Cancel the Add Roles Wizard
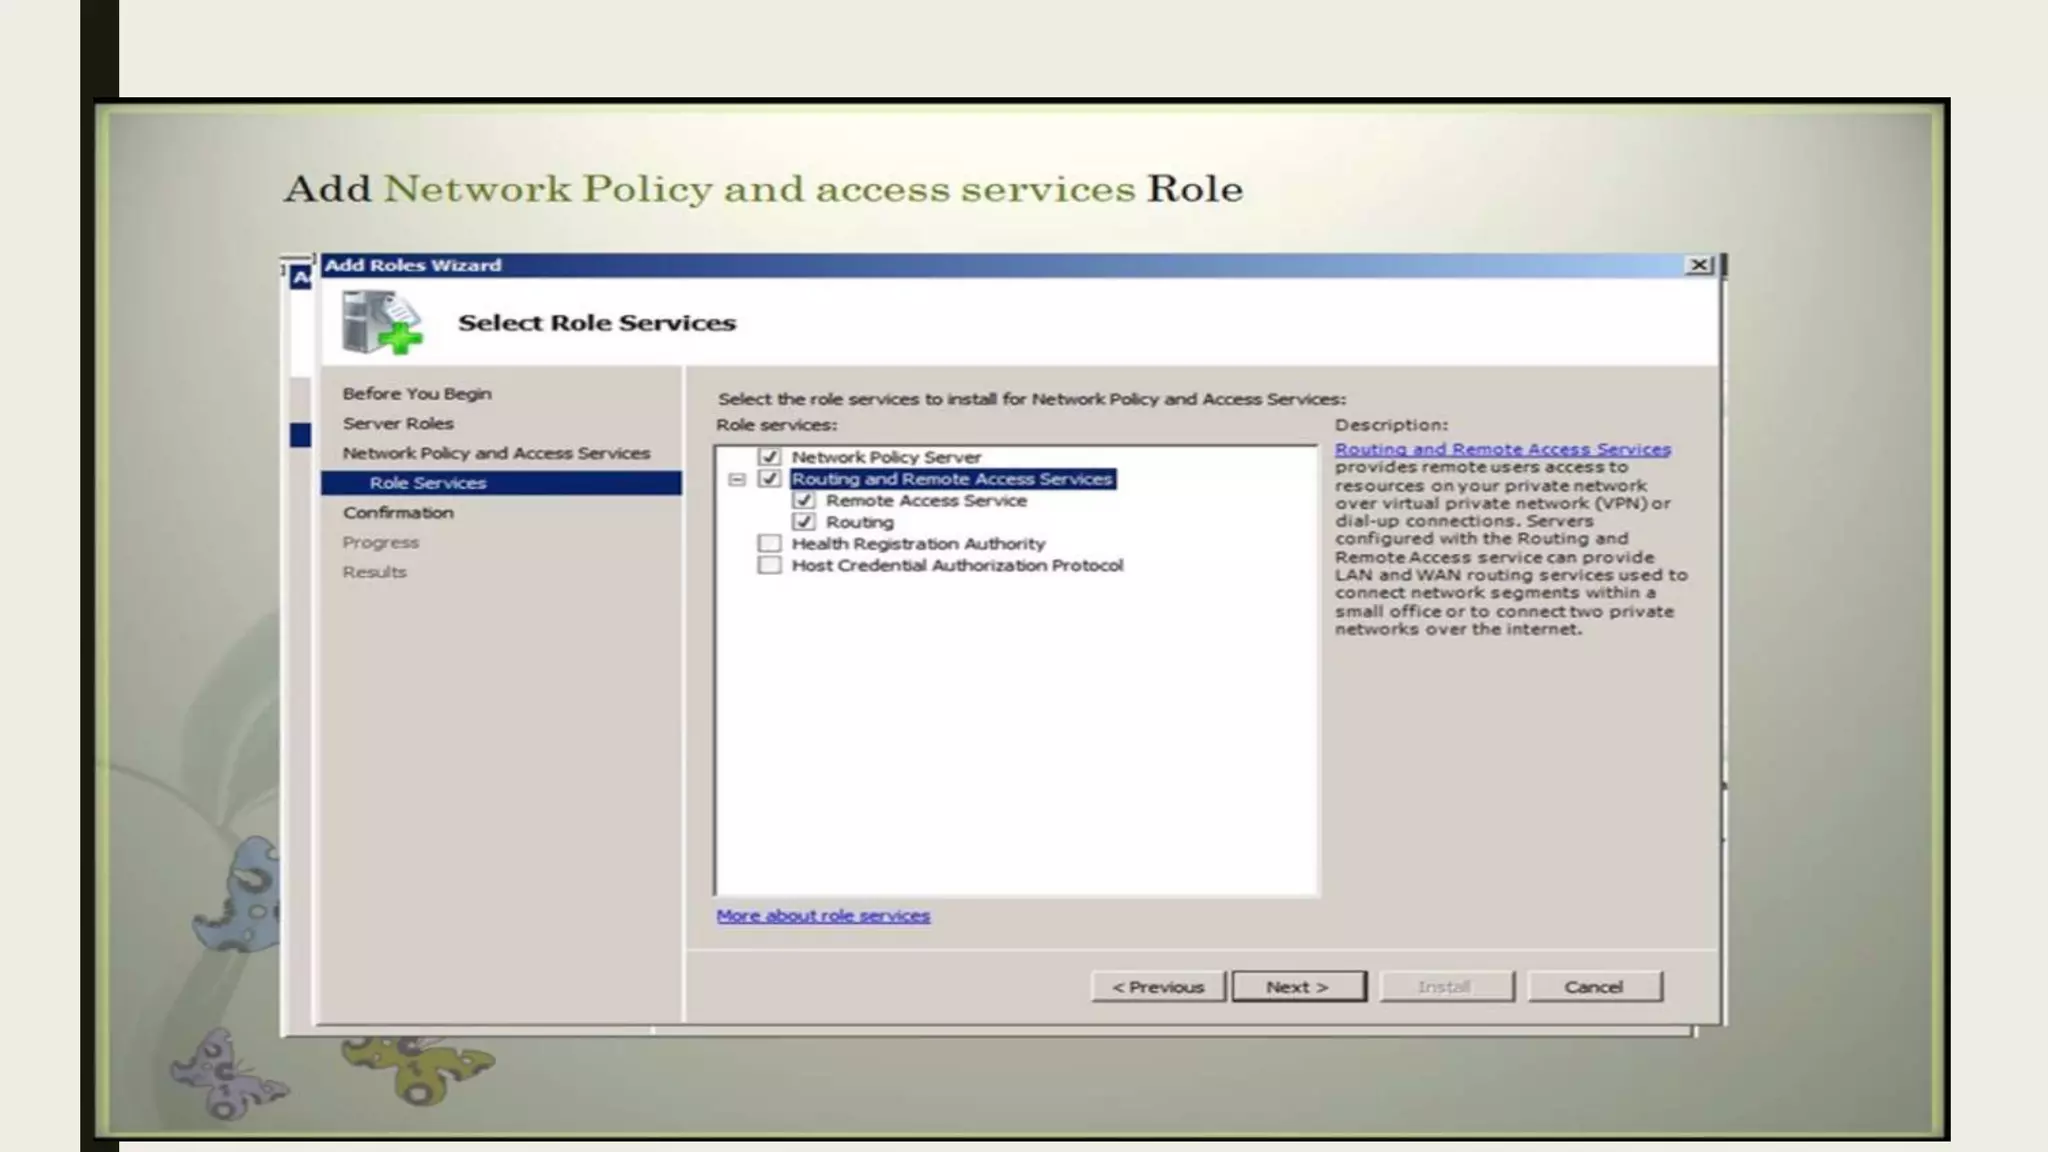 [x=1594, y=987]
